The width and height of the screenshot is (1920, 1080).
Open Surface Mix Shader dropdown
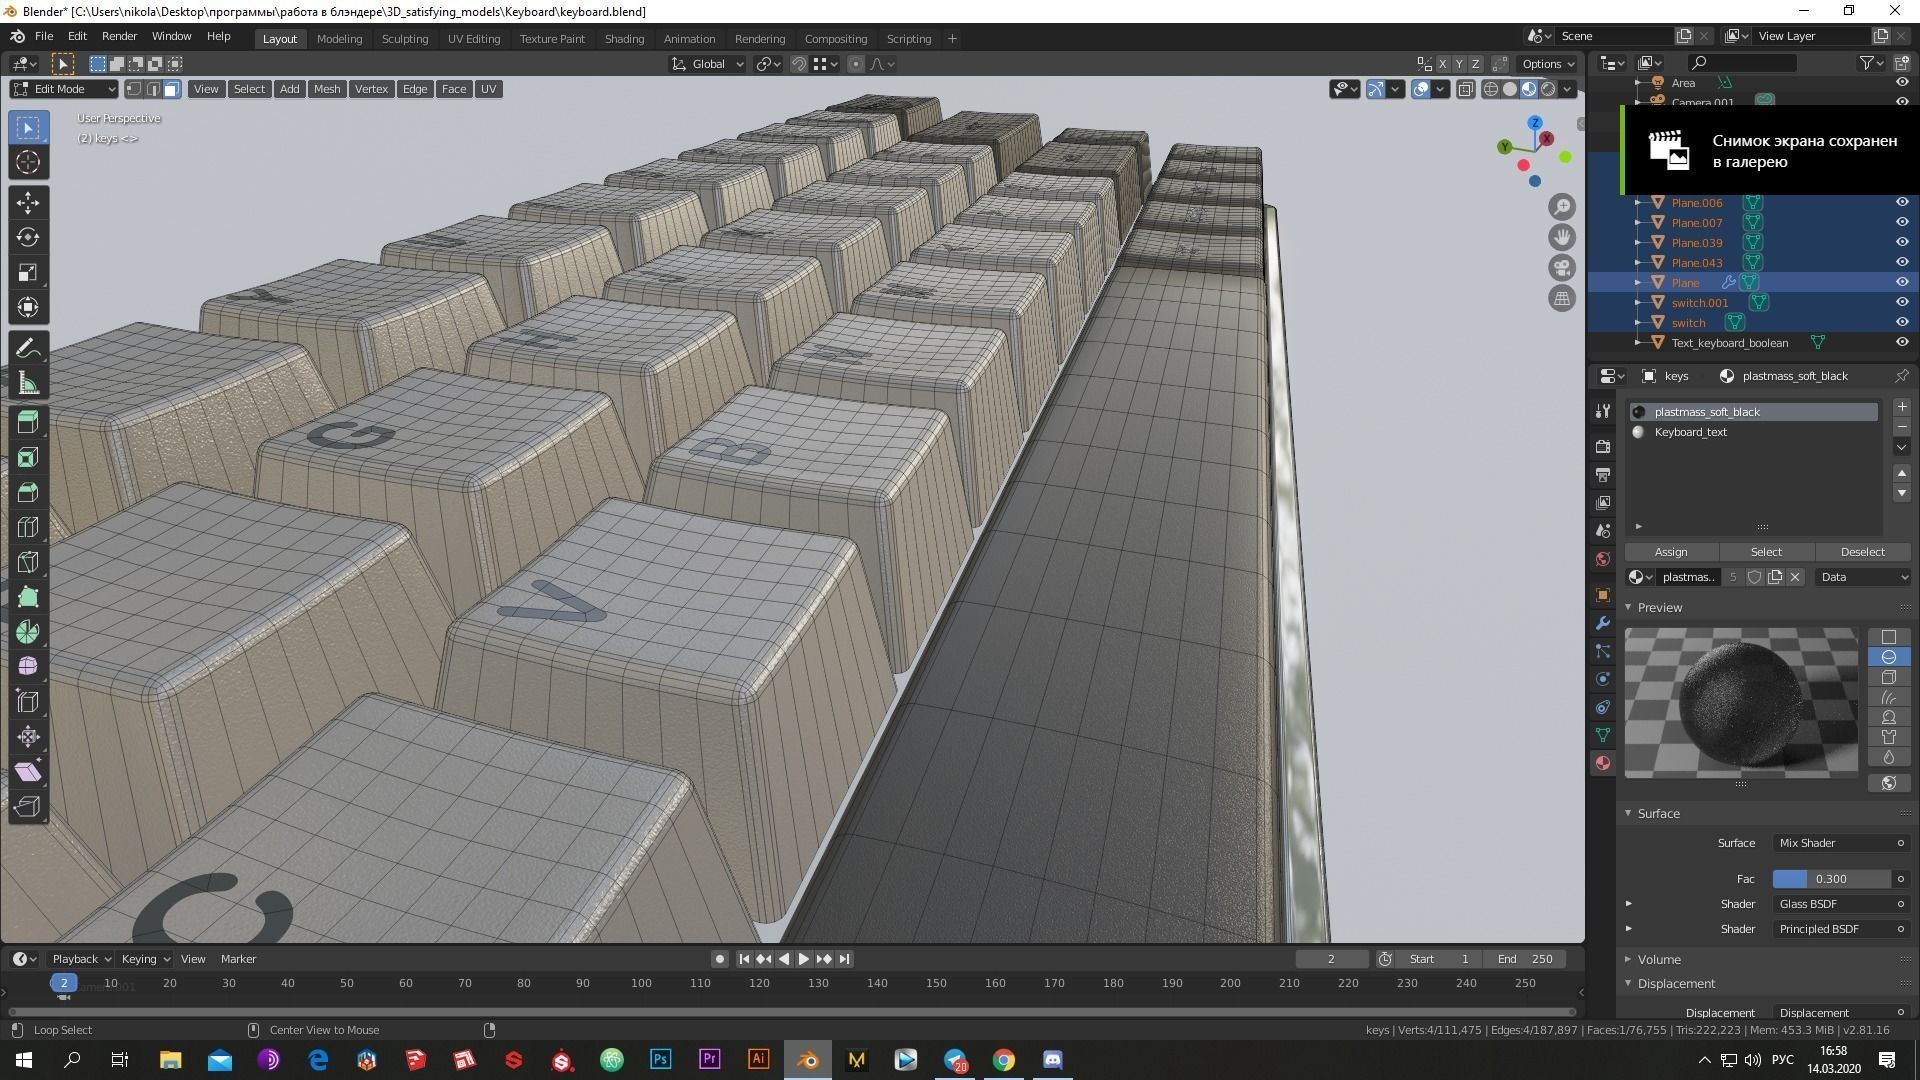[1841, 843]
